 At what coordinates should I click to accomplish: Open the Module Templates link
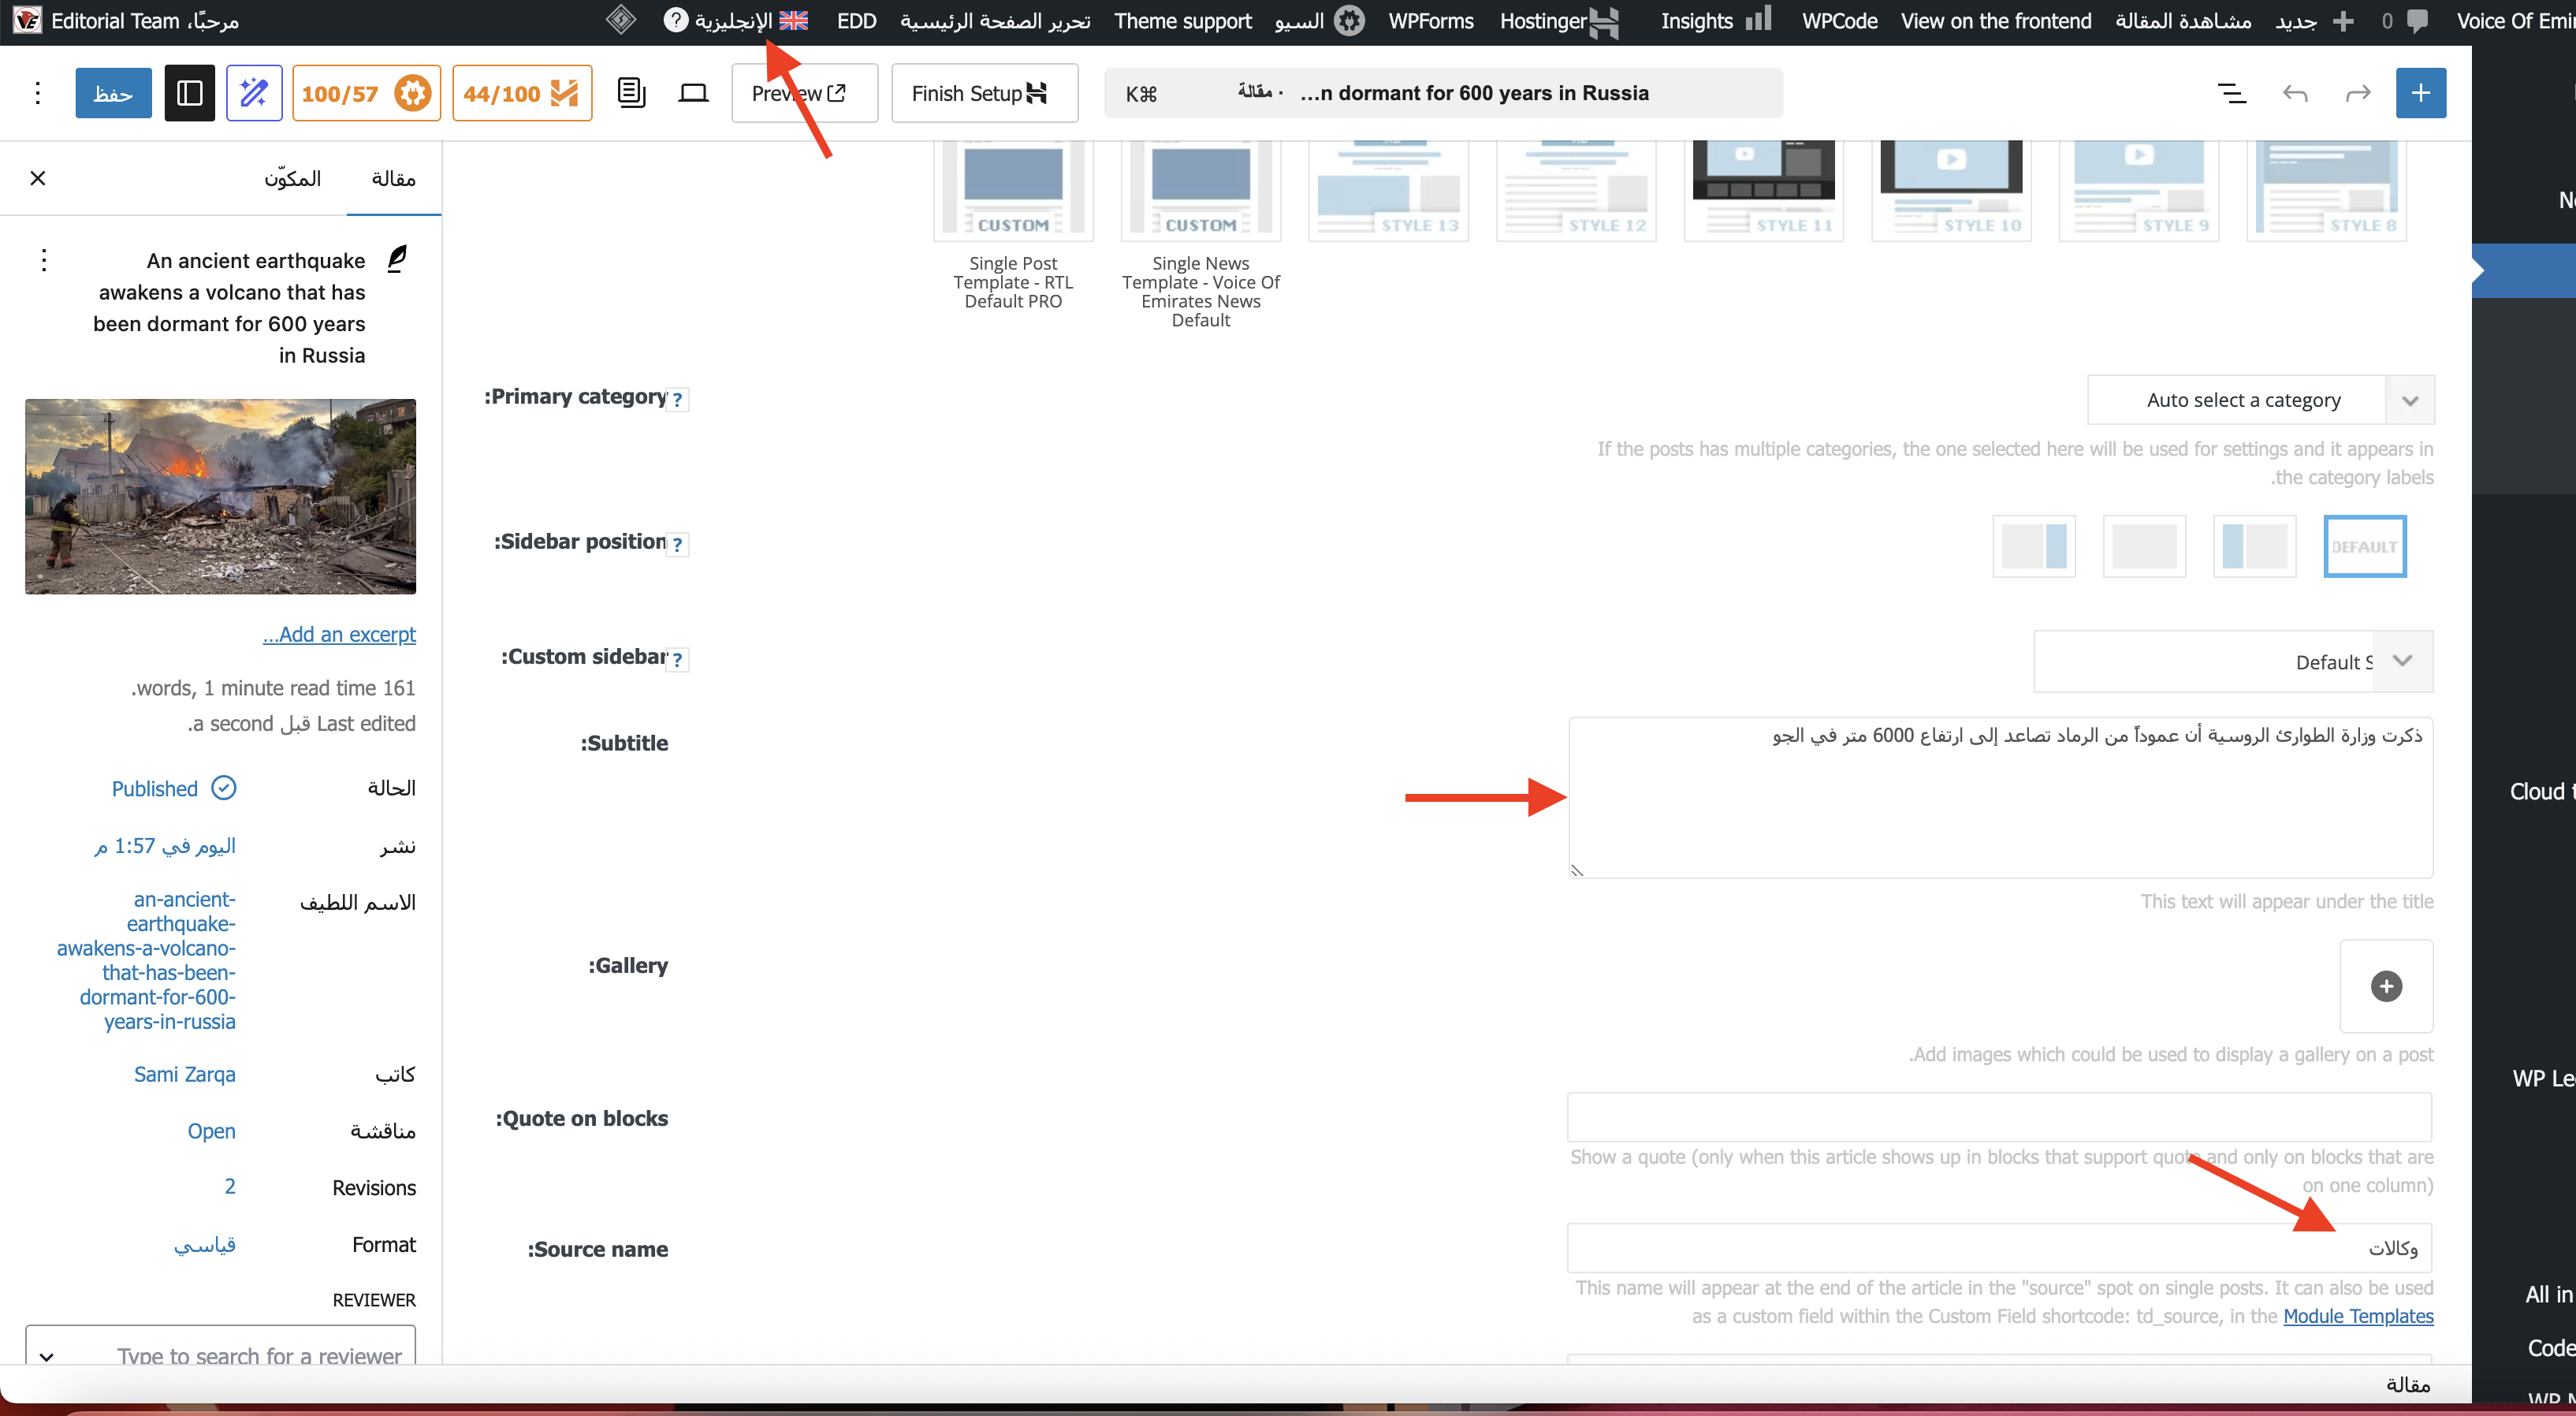tap(2359, 1316)
